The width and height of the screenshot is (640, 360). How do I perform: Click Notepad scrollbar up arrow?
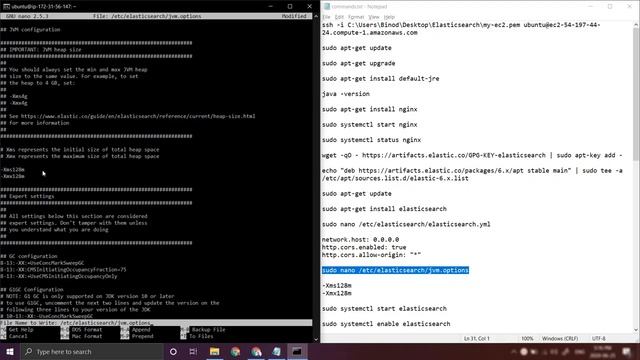[x=636, y=24]
